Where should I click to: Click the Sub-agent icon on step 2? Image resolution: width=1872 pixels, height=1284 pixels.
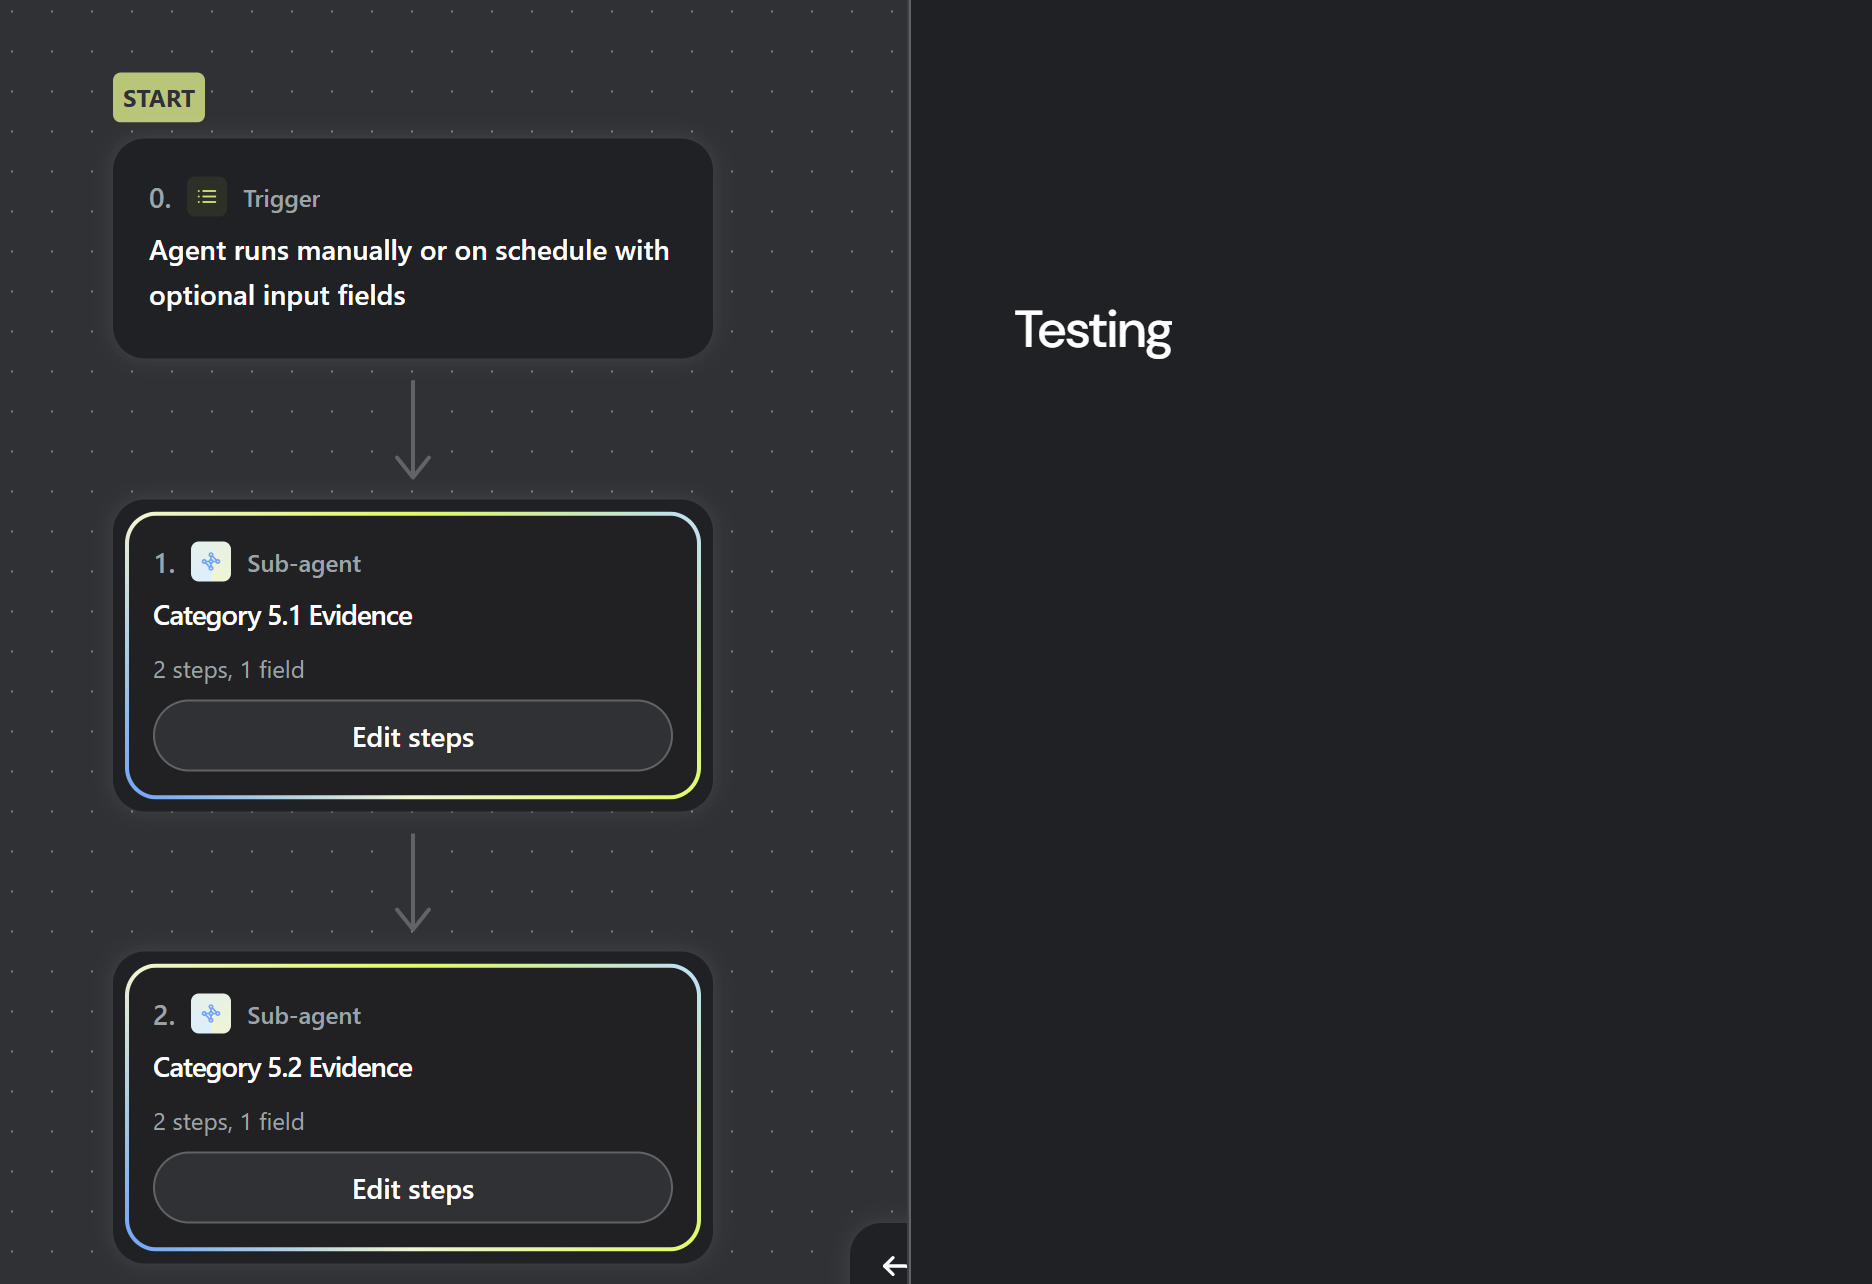[x=211, y=1014]
